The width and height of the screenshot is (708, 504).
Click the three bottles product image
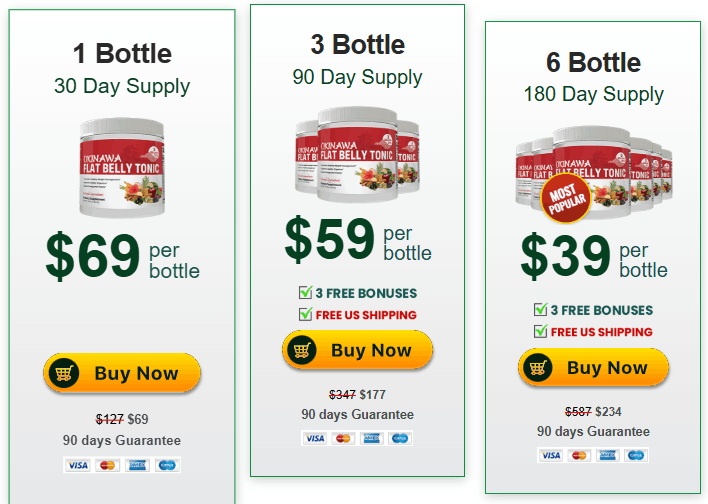coord(357,148)
